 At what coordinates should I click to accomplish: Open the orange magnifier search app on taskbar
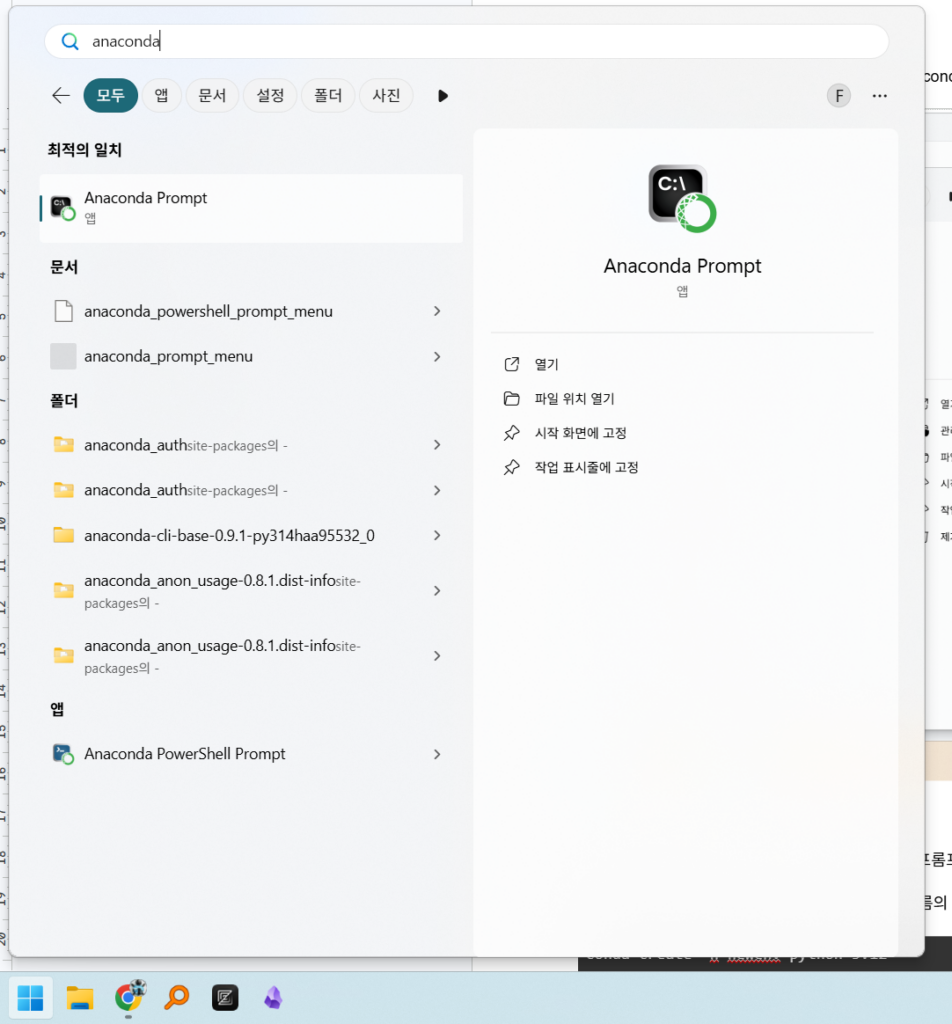tap(176, 998)
